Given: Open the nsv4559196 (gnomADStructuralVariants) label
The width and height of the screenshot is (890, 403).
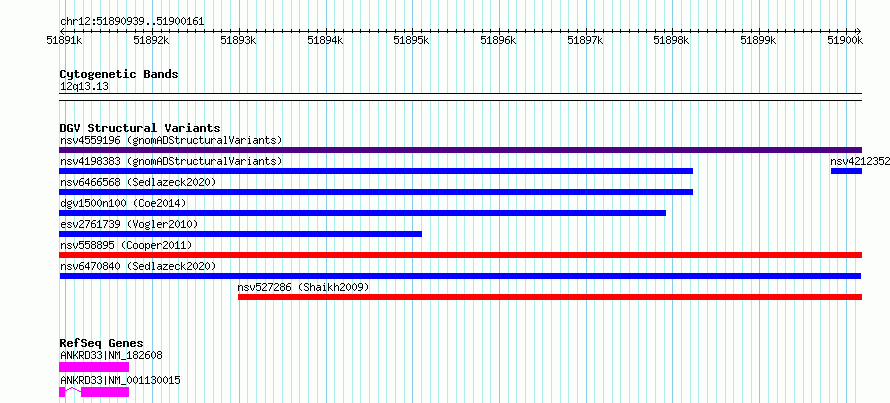Looking at the screenshot, I should (171, 140).
